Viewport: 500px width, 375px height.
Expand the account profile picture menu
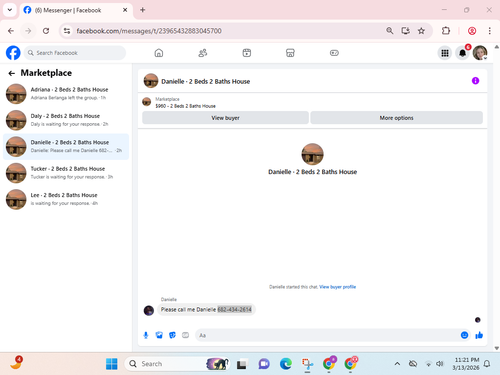480,53
